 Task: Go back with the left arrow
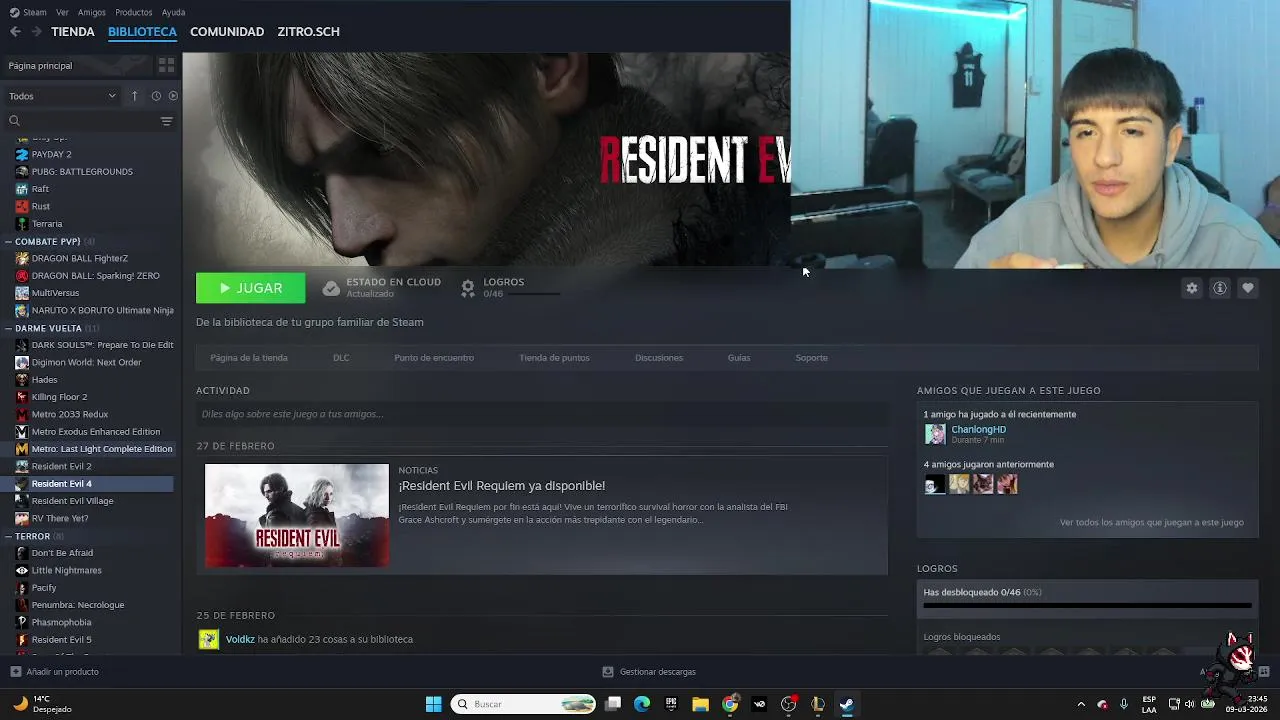click(x=15, y=32)
